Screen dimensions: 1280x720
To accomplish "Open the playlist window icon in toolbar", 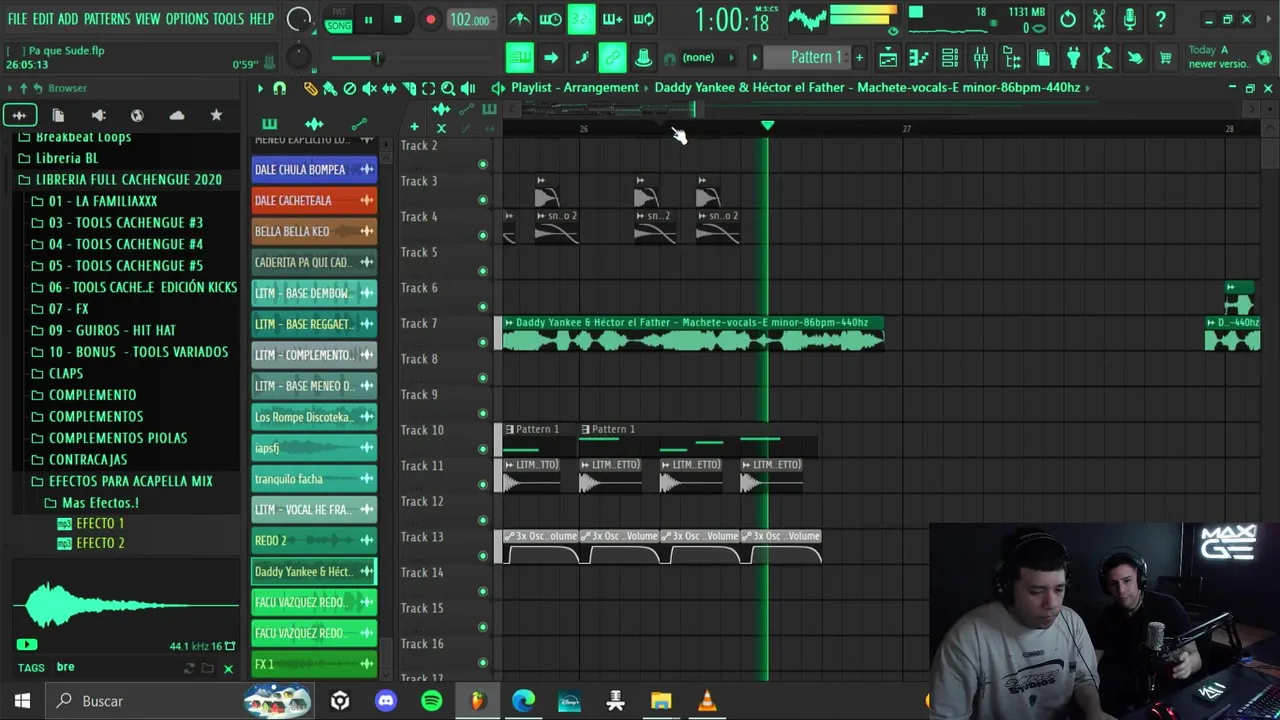I will pos(888,58).
